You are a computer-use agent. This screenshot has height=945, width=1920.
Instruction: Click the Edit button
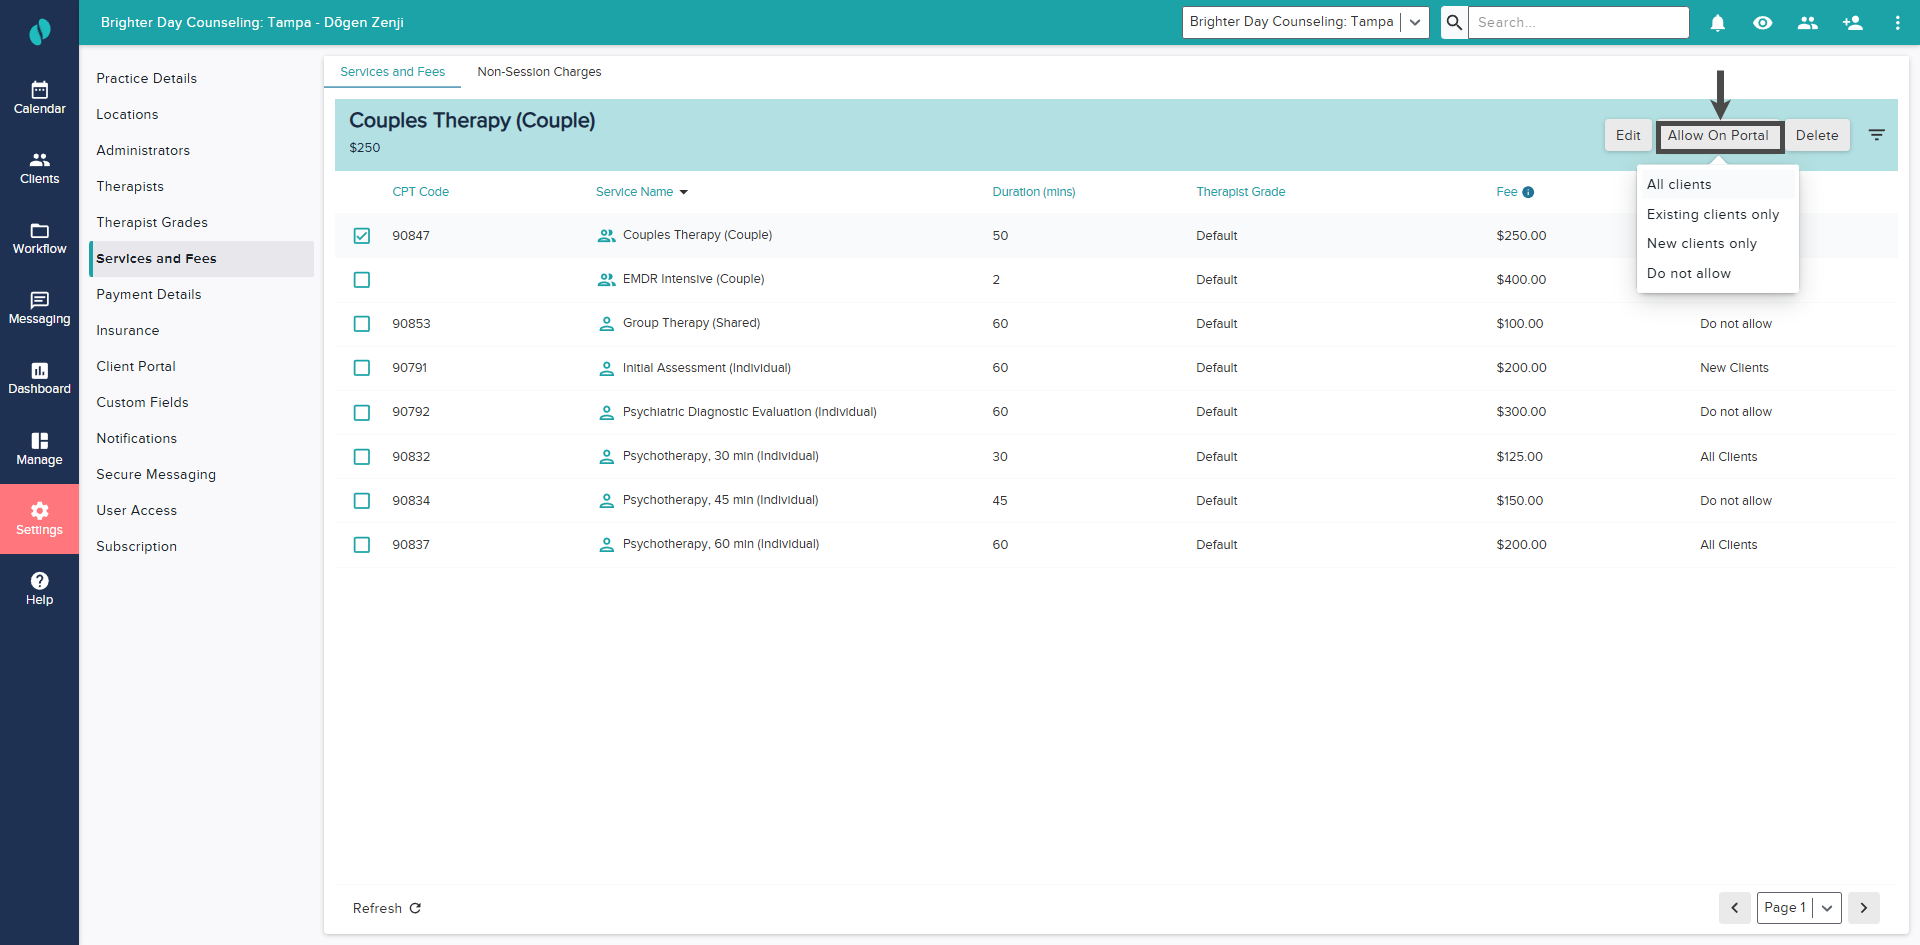(1628, 136)
